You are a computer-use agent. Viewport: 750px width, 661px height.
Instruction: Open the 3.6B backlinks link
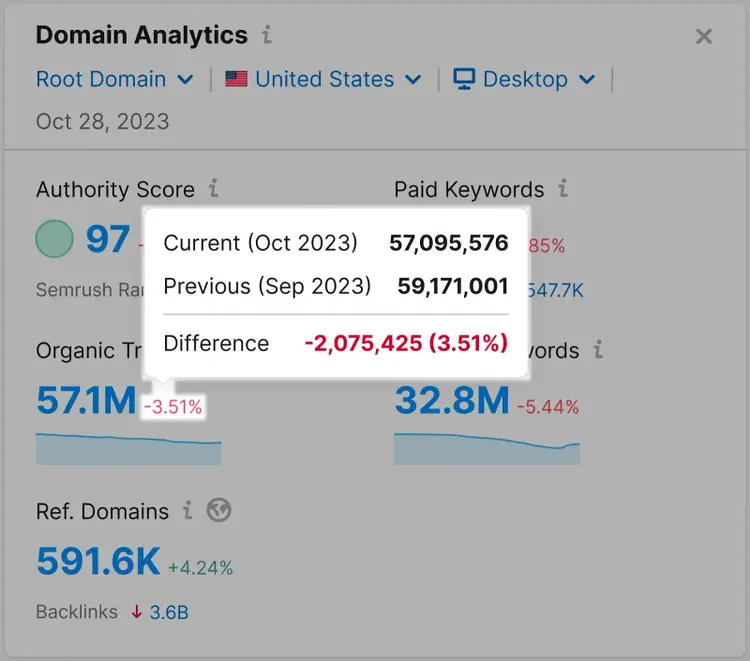coord(169,612)
